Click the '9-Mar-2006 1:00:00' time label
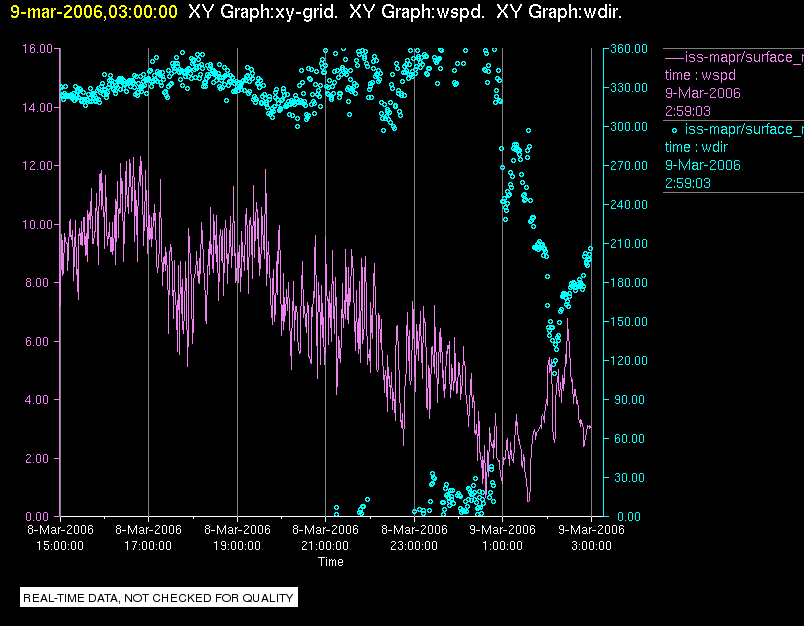Viewport: 804px width, 626px height. tap(502, 537)
